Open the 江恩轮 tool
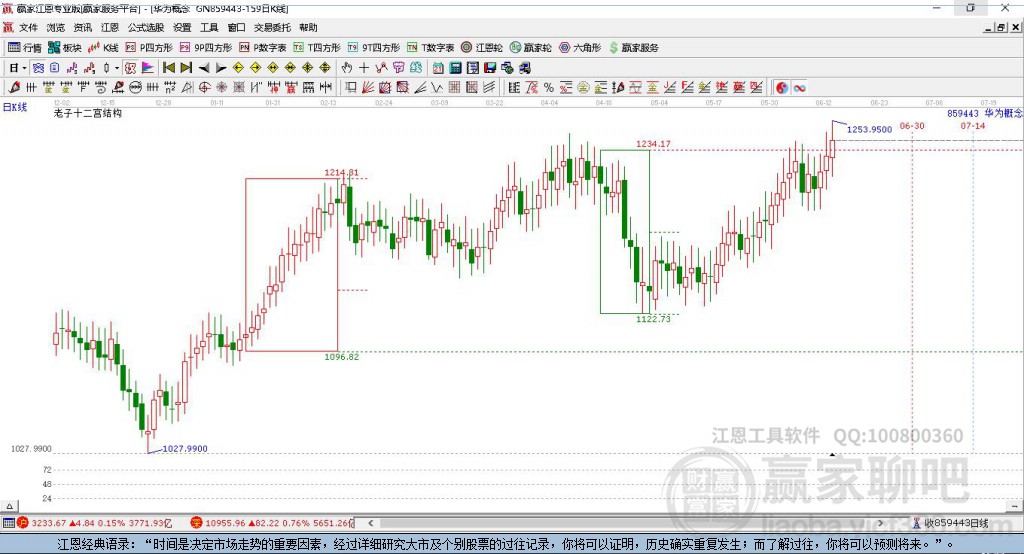1024x554 pixels. pyautogui.click(x=482, y=48)
